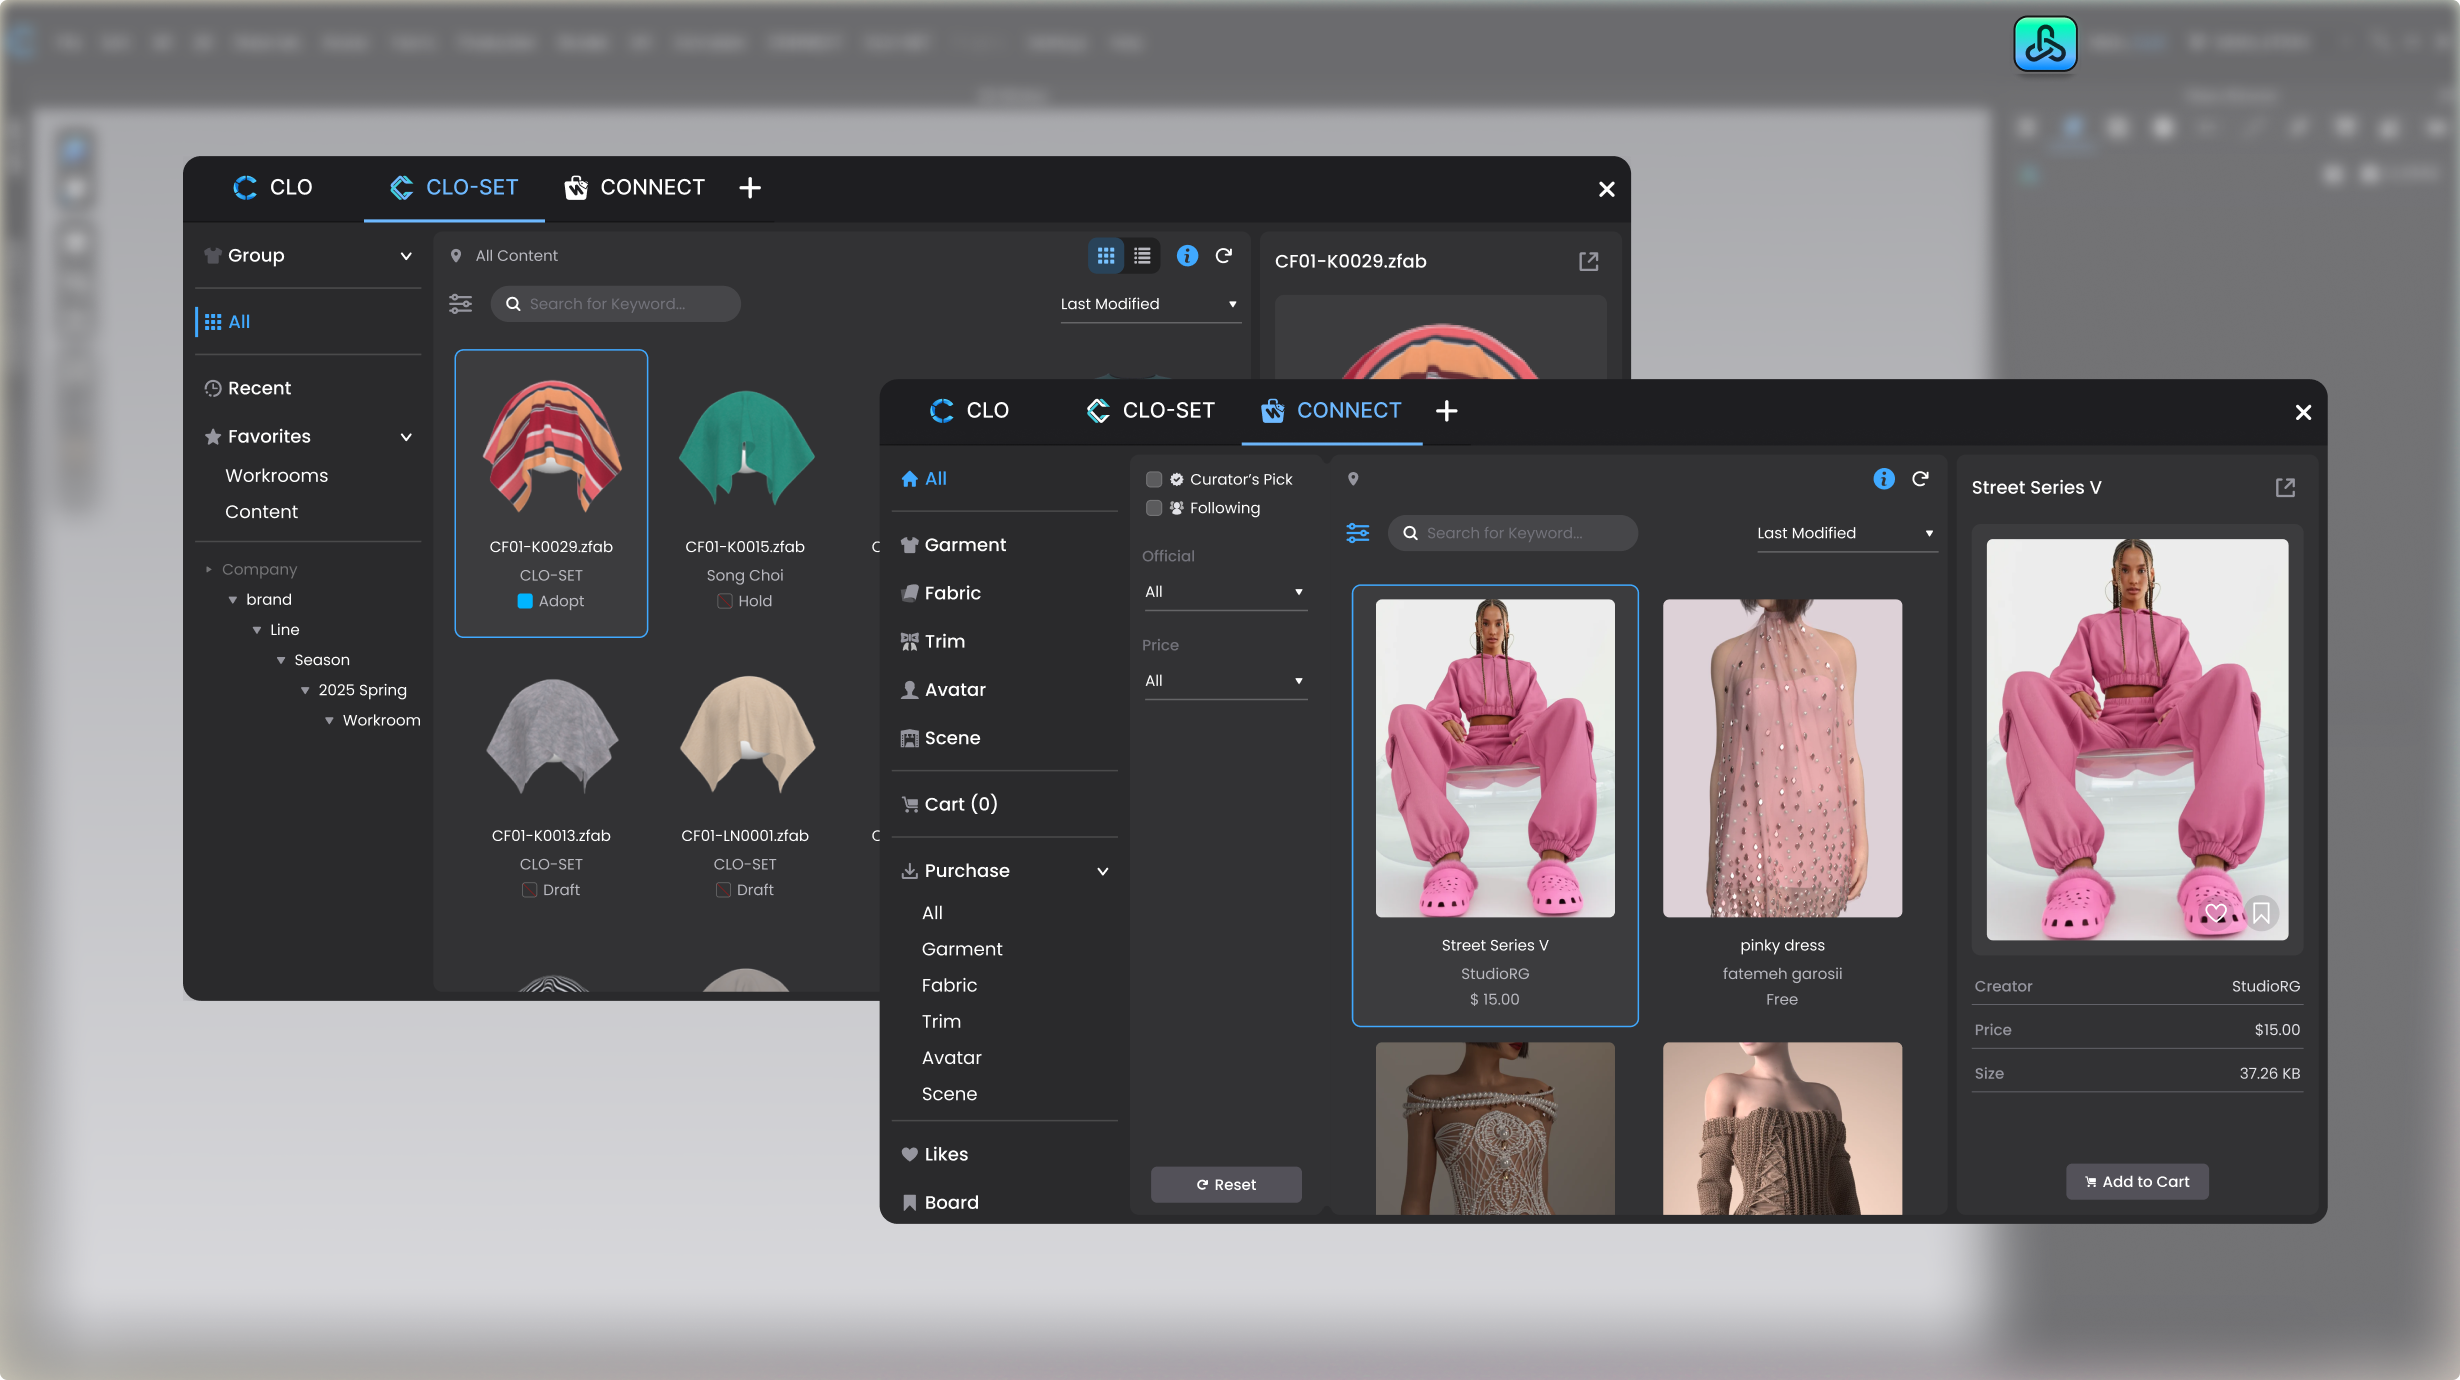
Task: Open Avatar category in CONNECT sidebar
Action: (943, 689)
